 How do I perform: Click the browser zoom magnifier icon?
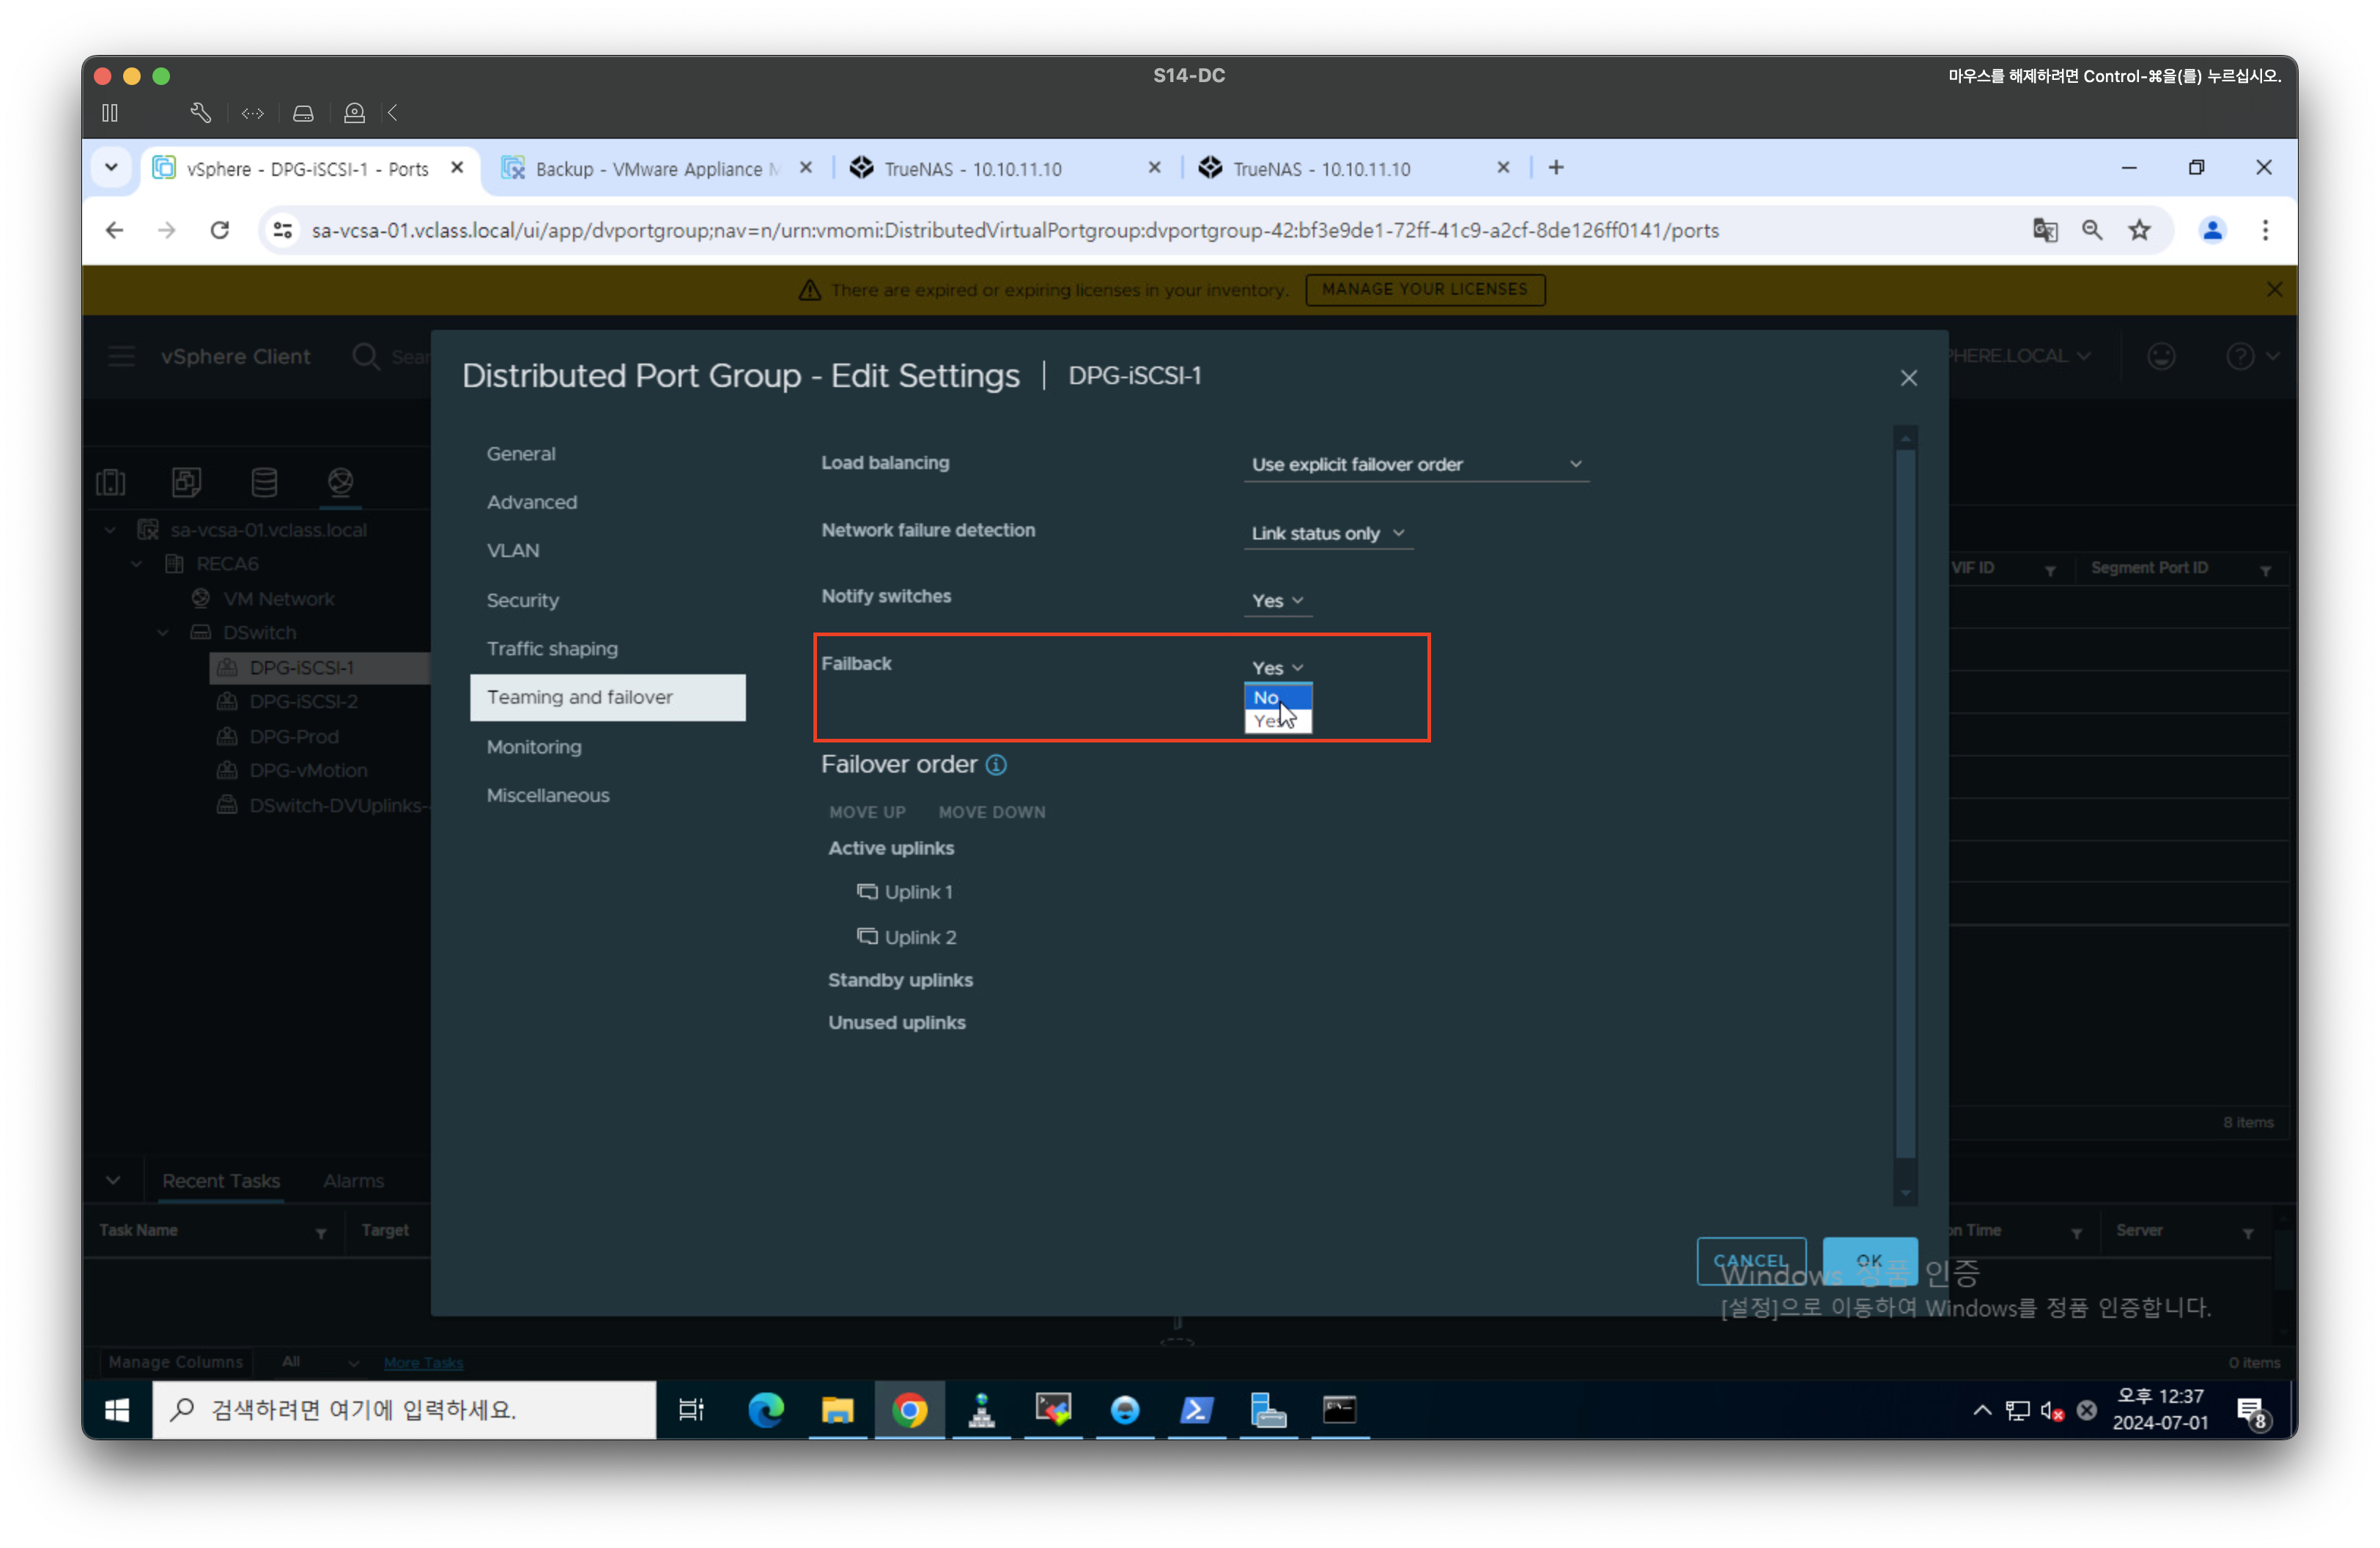2092,231
